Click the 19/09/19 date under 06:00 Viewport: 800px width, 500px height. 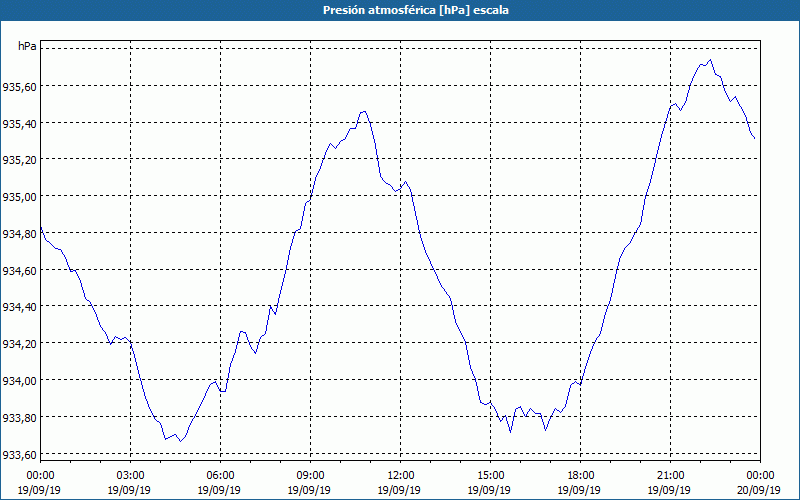coord(219,490)
